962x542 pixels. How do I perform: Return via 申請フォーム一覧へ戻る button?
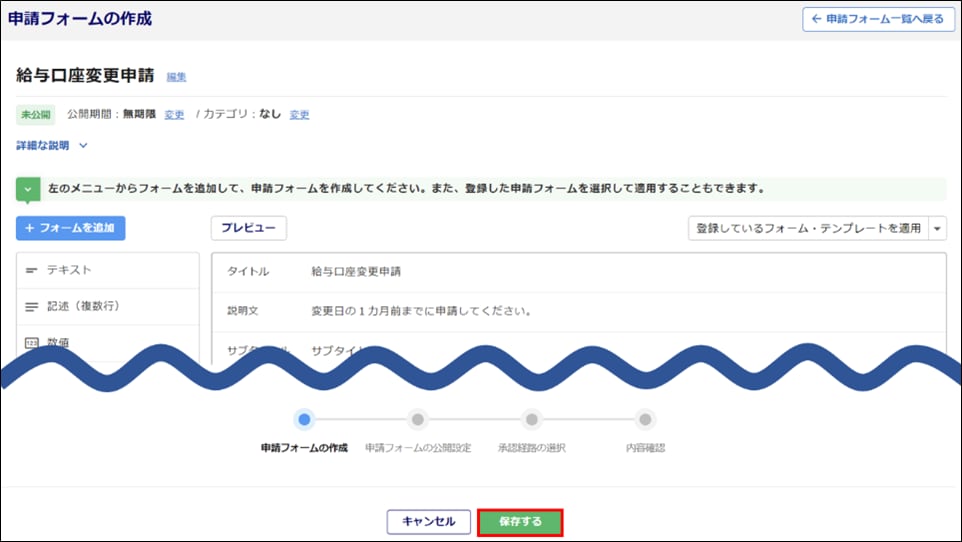coord(878,19)
